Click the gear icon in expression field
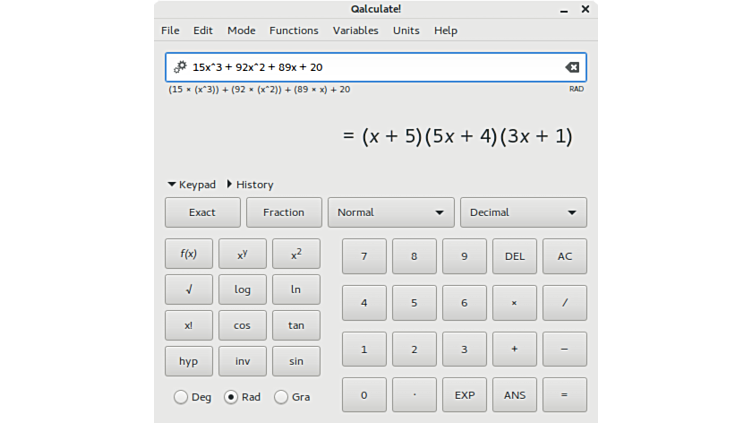The width and height of the screenshot is (752, 423). tap(180, 67)
